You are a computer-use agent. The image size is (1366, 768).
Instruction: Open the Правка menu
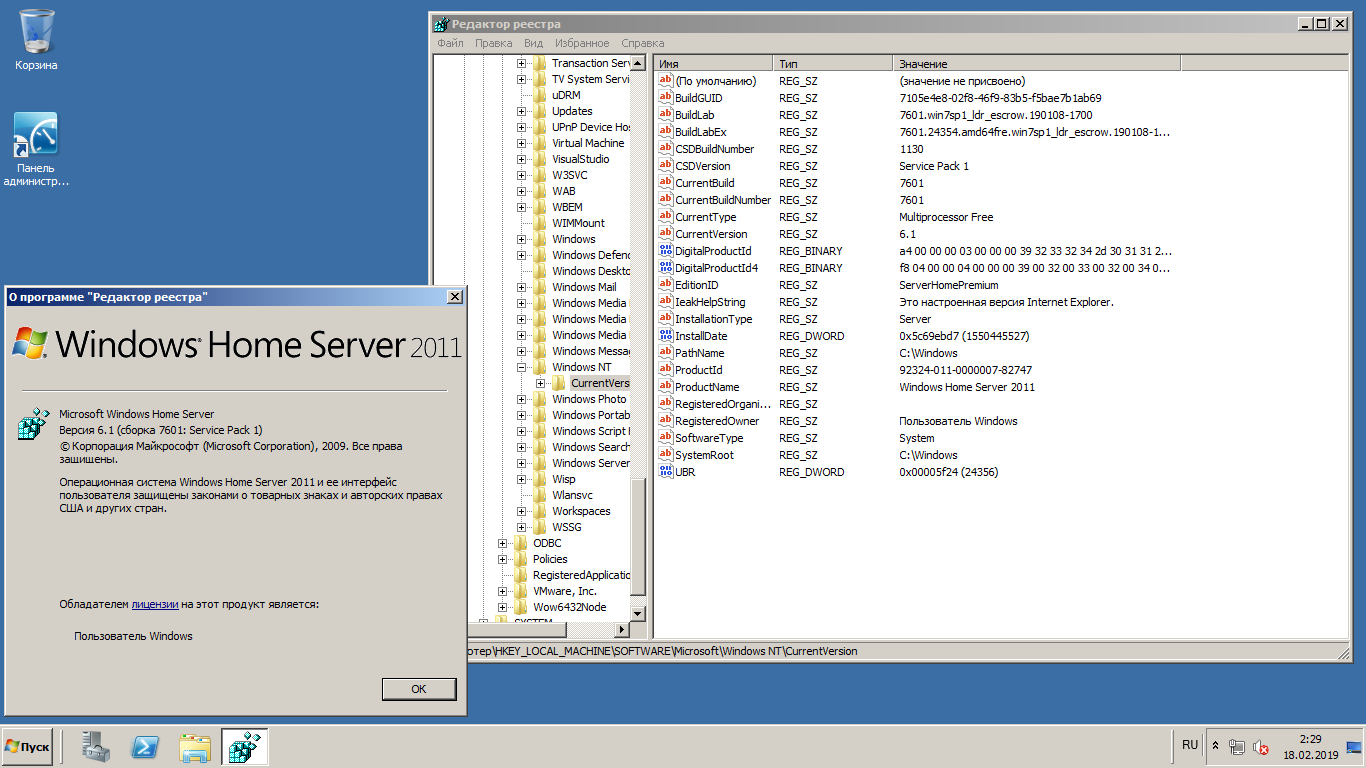point(494,43)
